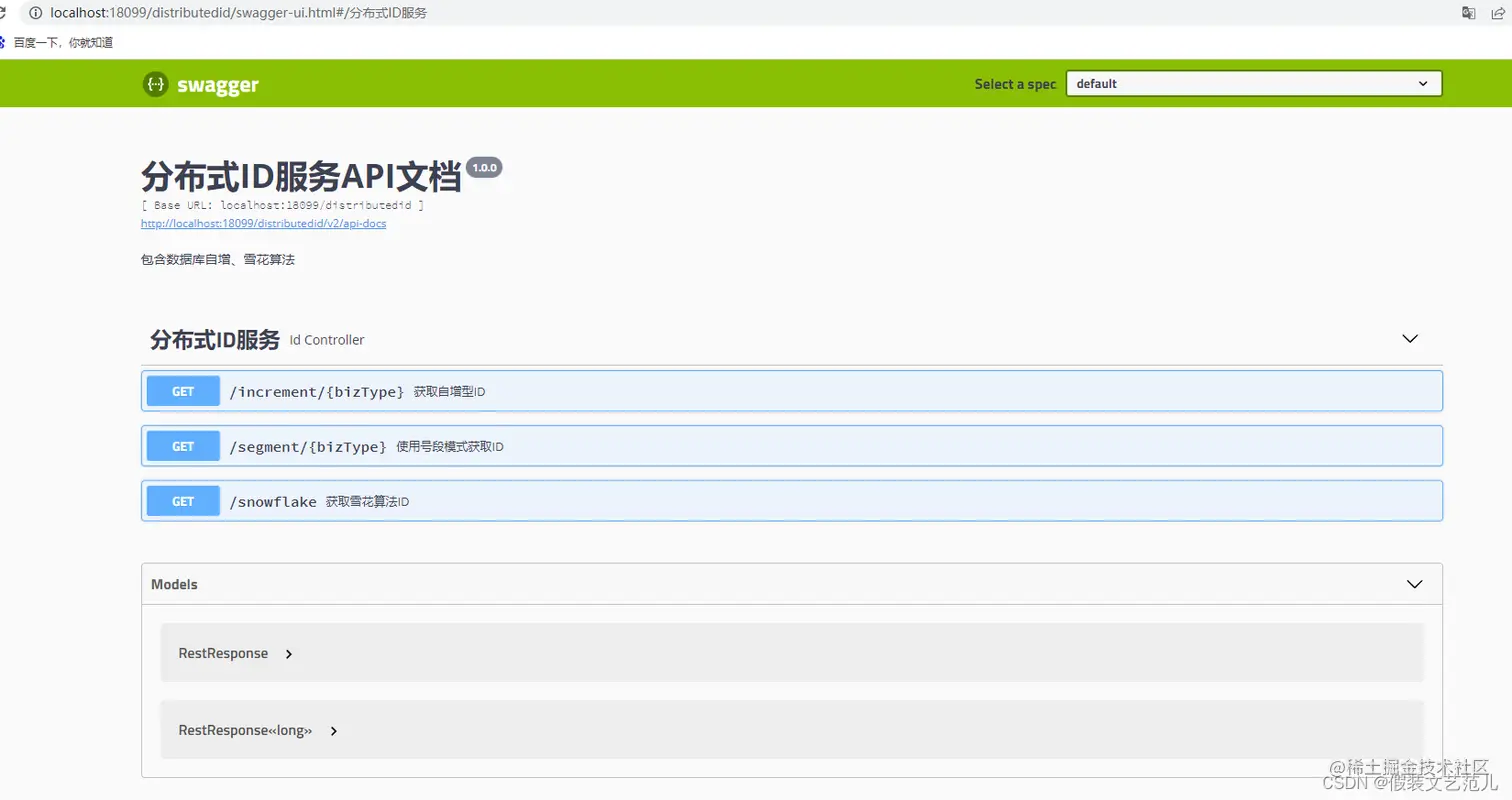Expand GET /increment/{bizType} operation
This screenshot has height=800, width=1512.
792,391
